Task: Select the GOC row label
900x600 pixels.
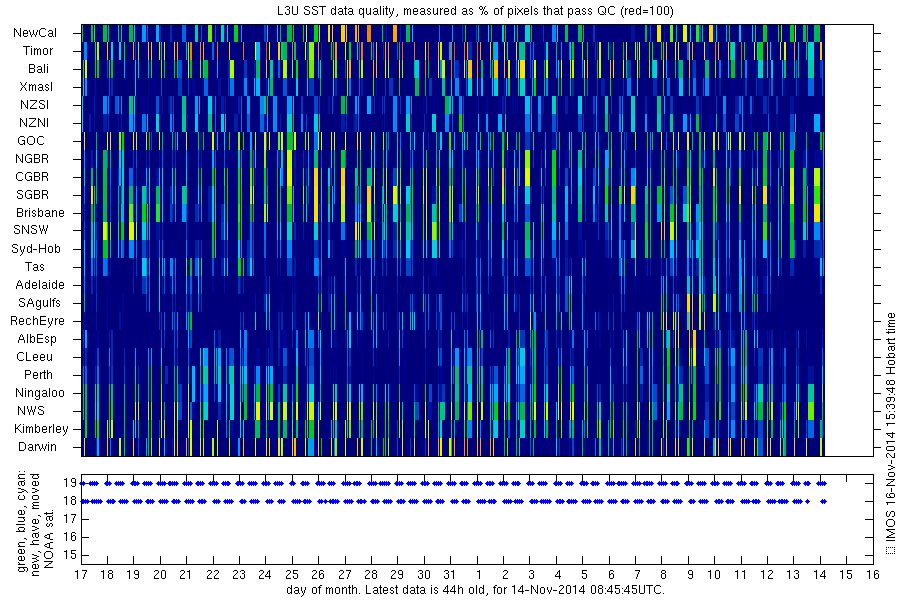Action: [31, 141]
